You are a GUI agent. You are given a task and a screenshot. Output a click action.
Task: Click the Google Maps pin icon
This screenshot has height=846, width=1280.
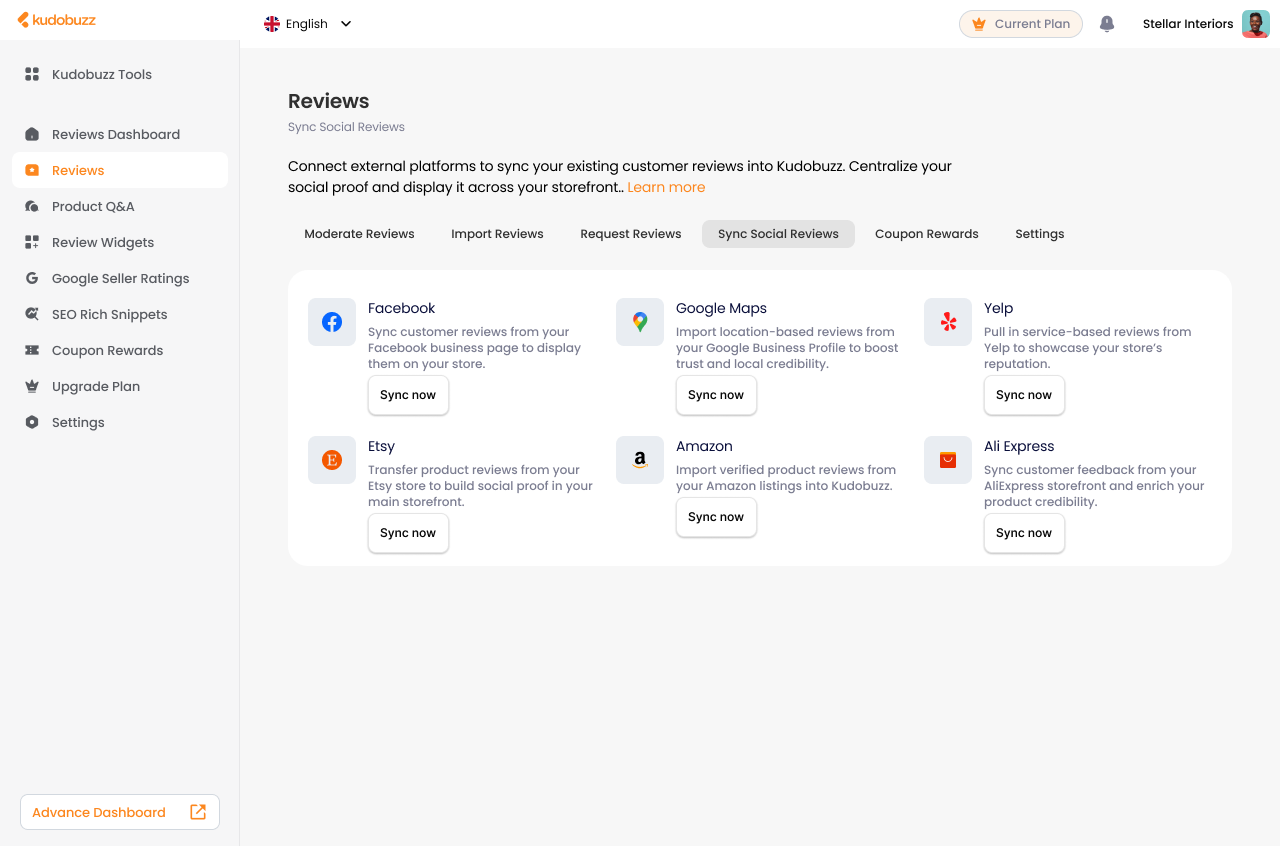pyautogui.click(x=640, y=322)
